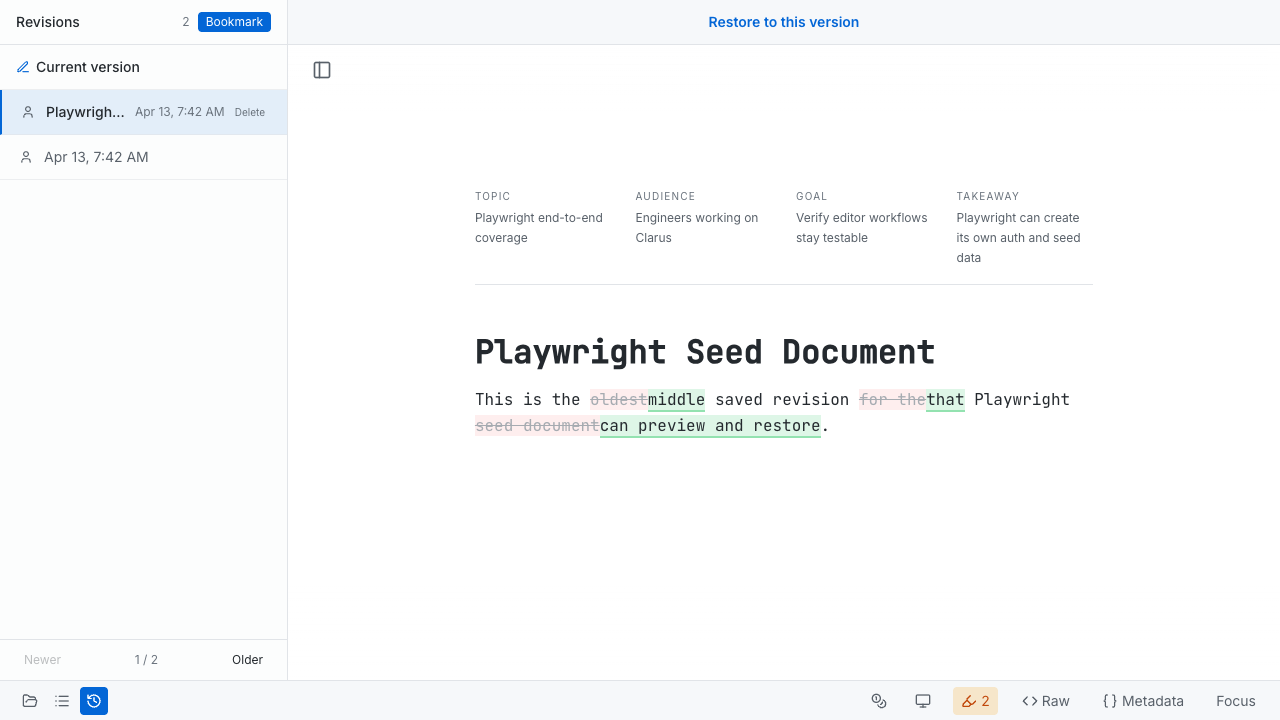This screenshot has width=1280, height=720.
Task: Toggle the revision history icon
Action: tap(94, 701)
